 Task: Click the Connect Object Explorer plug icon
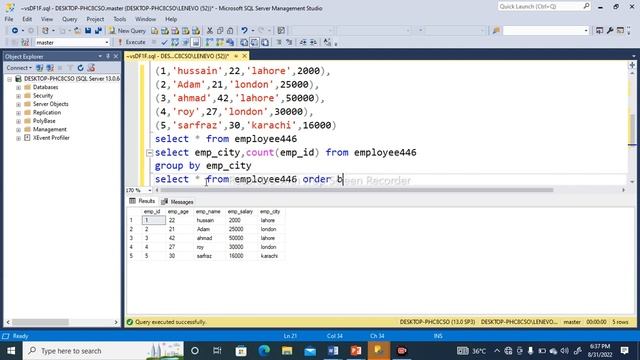pos(40,68)
